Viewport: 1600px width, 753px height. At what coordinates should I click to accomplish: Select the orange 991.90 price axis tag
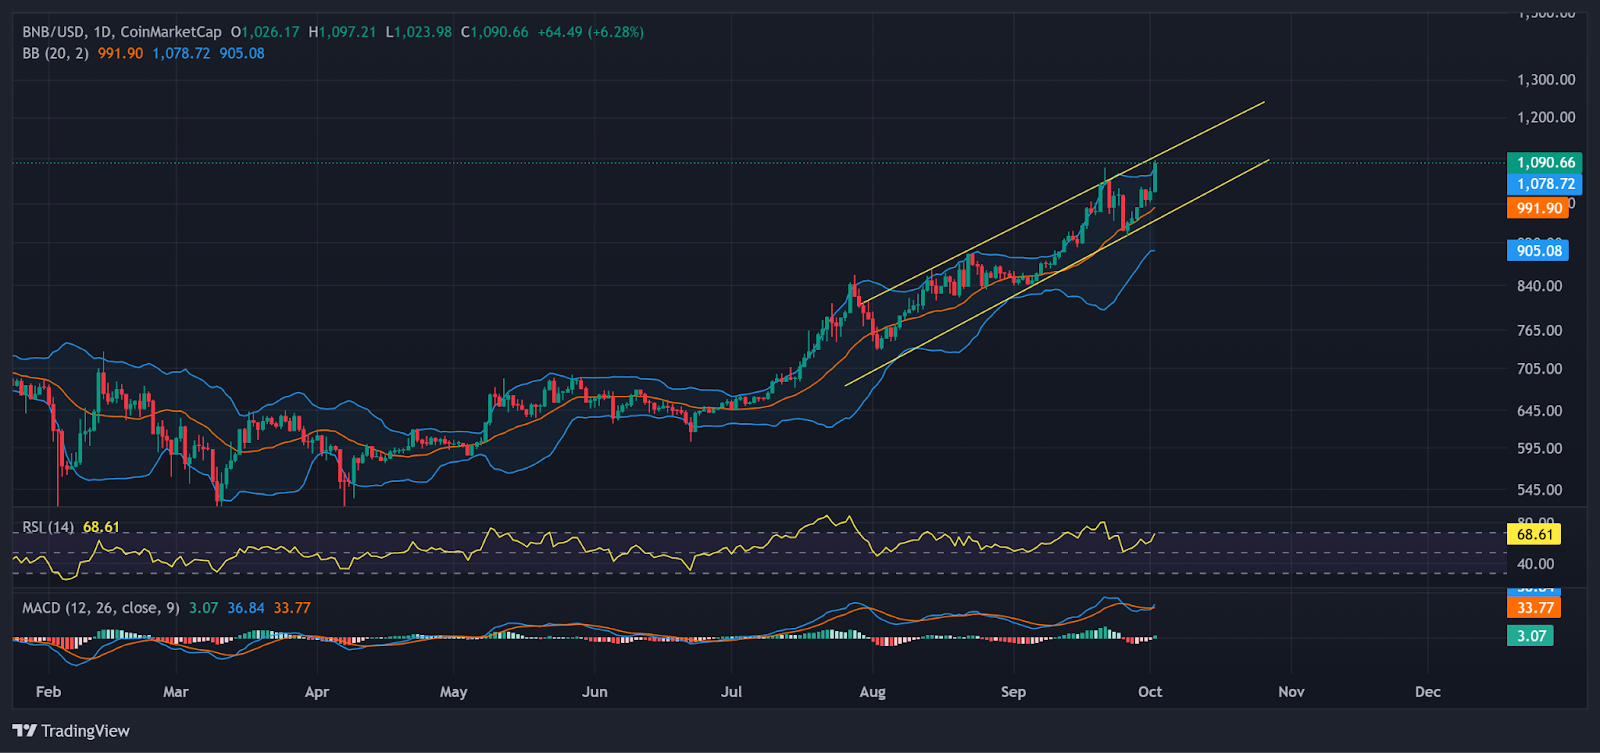1538,208
